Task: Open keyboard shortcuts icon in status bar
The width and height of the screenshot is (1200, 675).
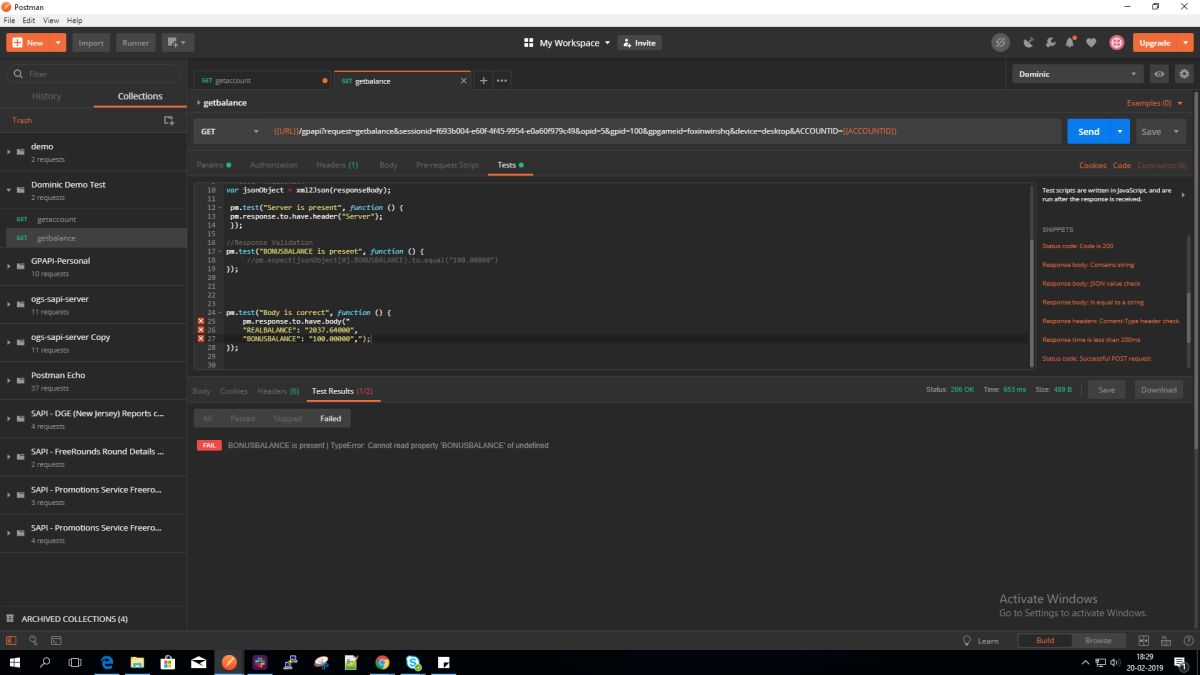Action: tap(1166, 640)
